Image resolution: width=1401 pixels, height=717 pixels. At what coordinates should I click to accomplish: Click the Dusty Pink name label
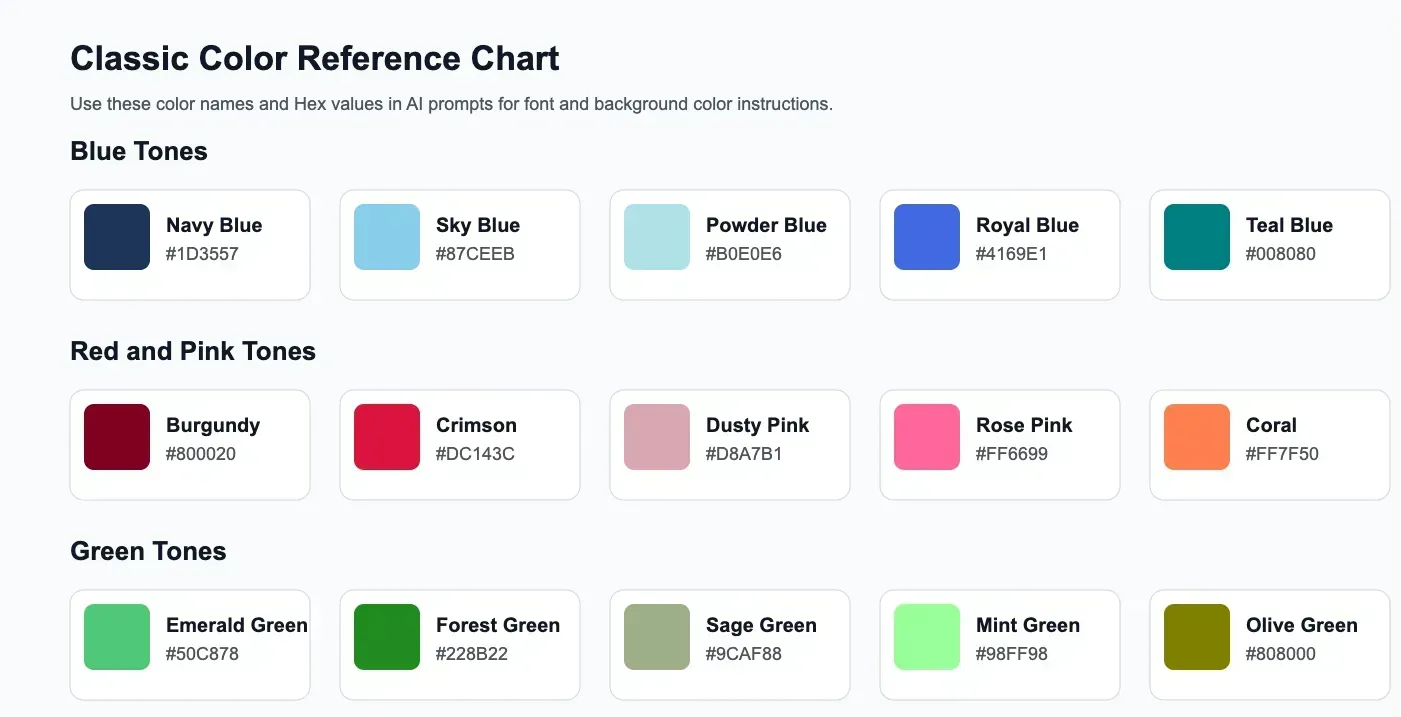point(757,425)
